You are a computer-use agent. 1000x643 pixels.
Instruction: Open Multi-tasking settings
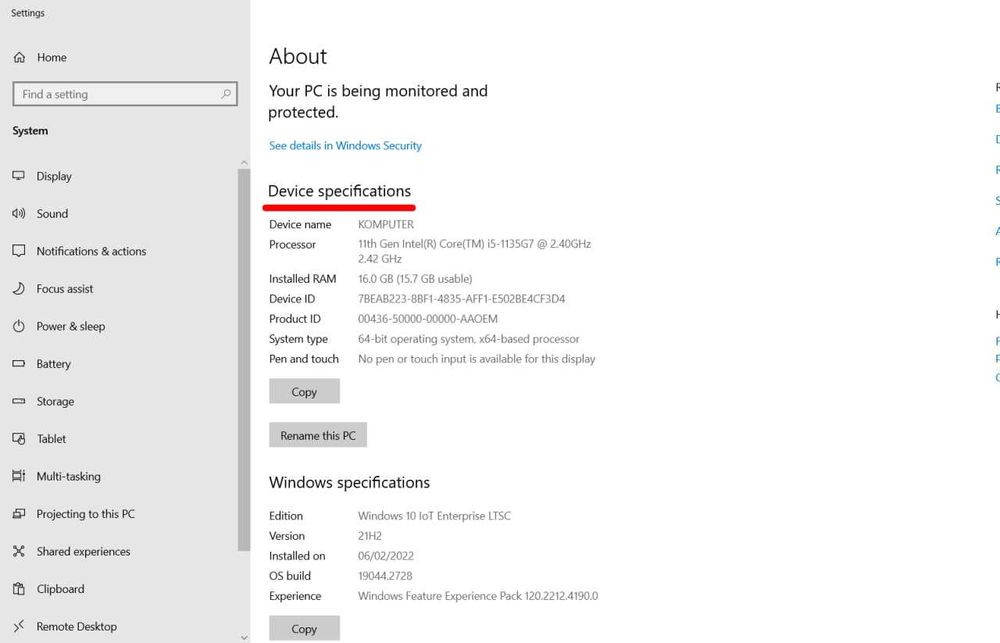(x=121, y=476)
